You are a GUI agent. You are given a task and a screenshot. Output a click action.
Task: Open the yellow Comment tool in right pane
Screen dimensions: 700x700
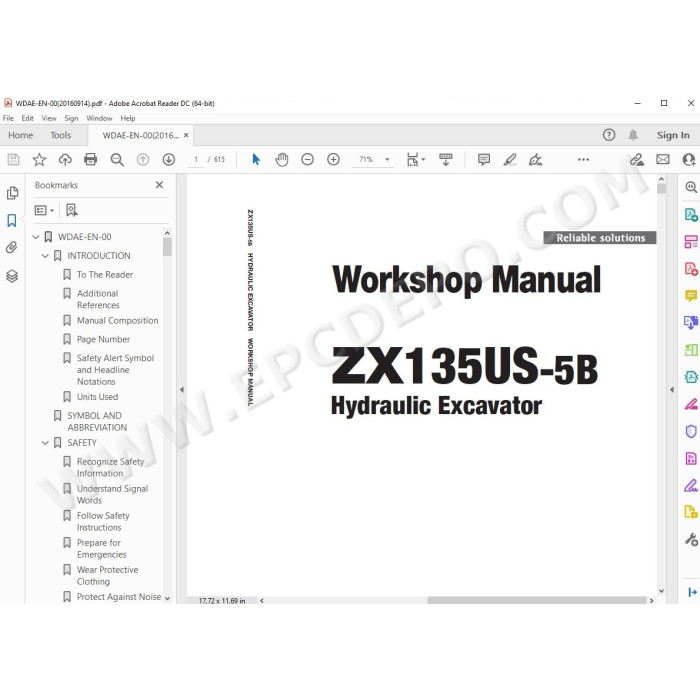coord(691,296)
